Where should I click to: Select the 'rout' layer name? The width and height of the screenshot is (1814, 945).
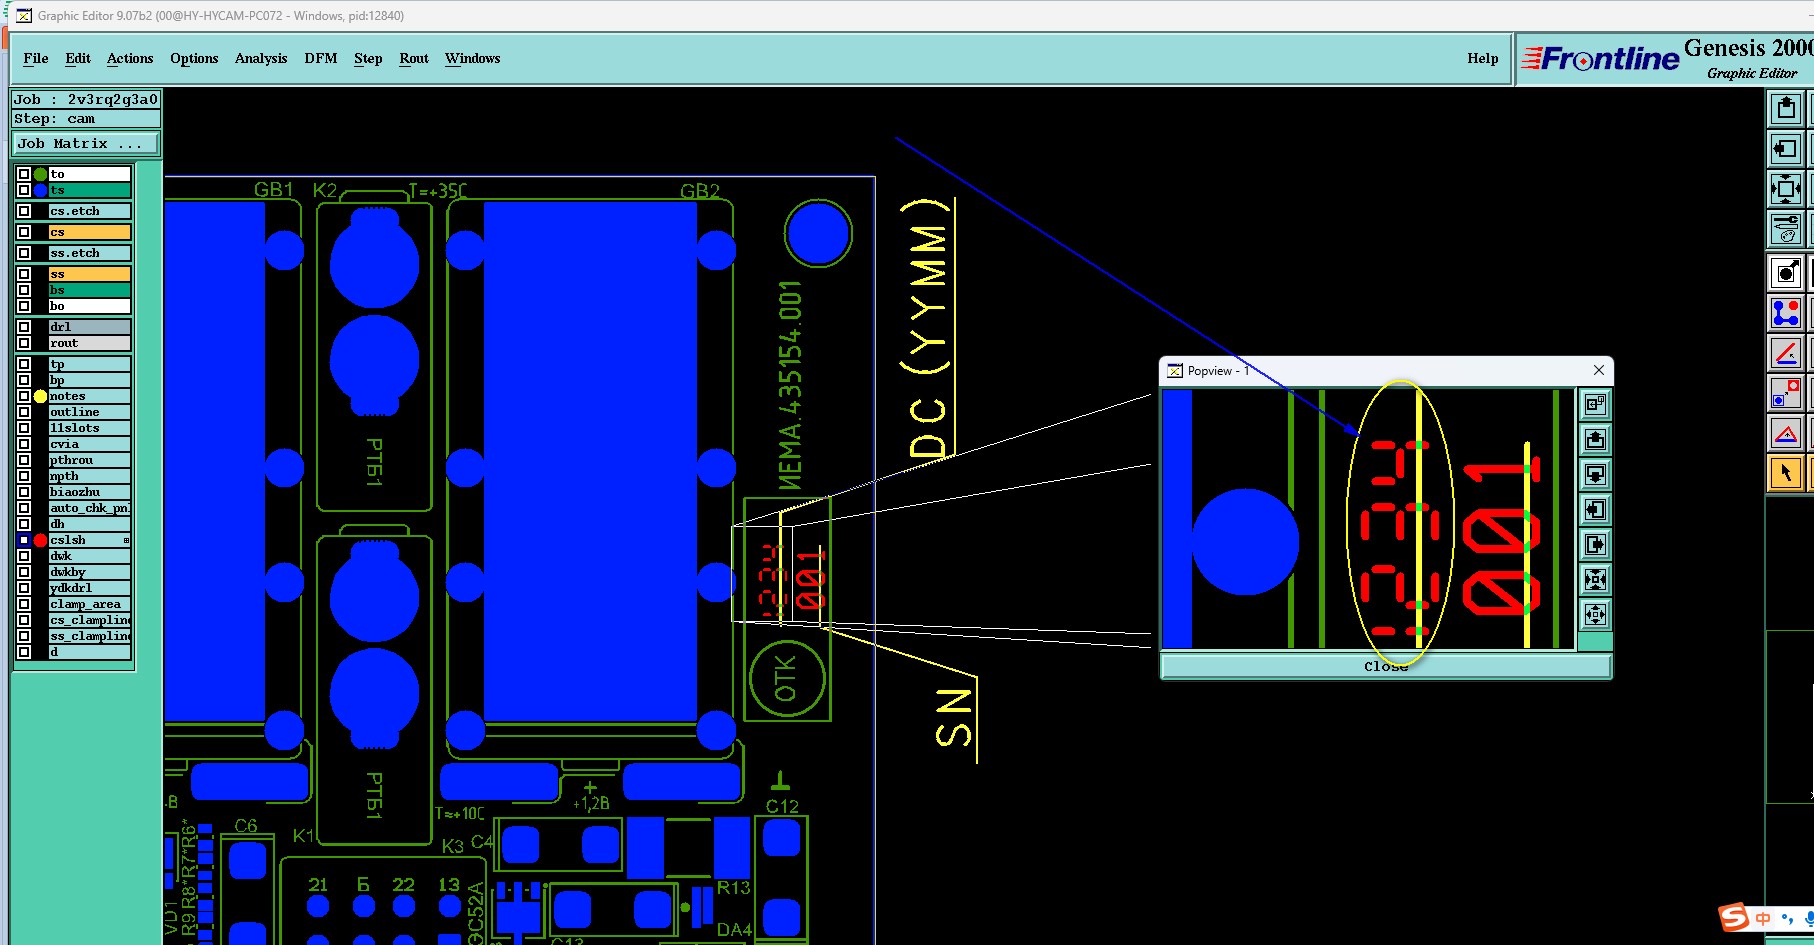click(x=90, y=343)
